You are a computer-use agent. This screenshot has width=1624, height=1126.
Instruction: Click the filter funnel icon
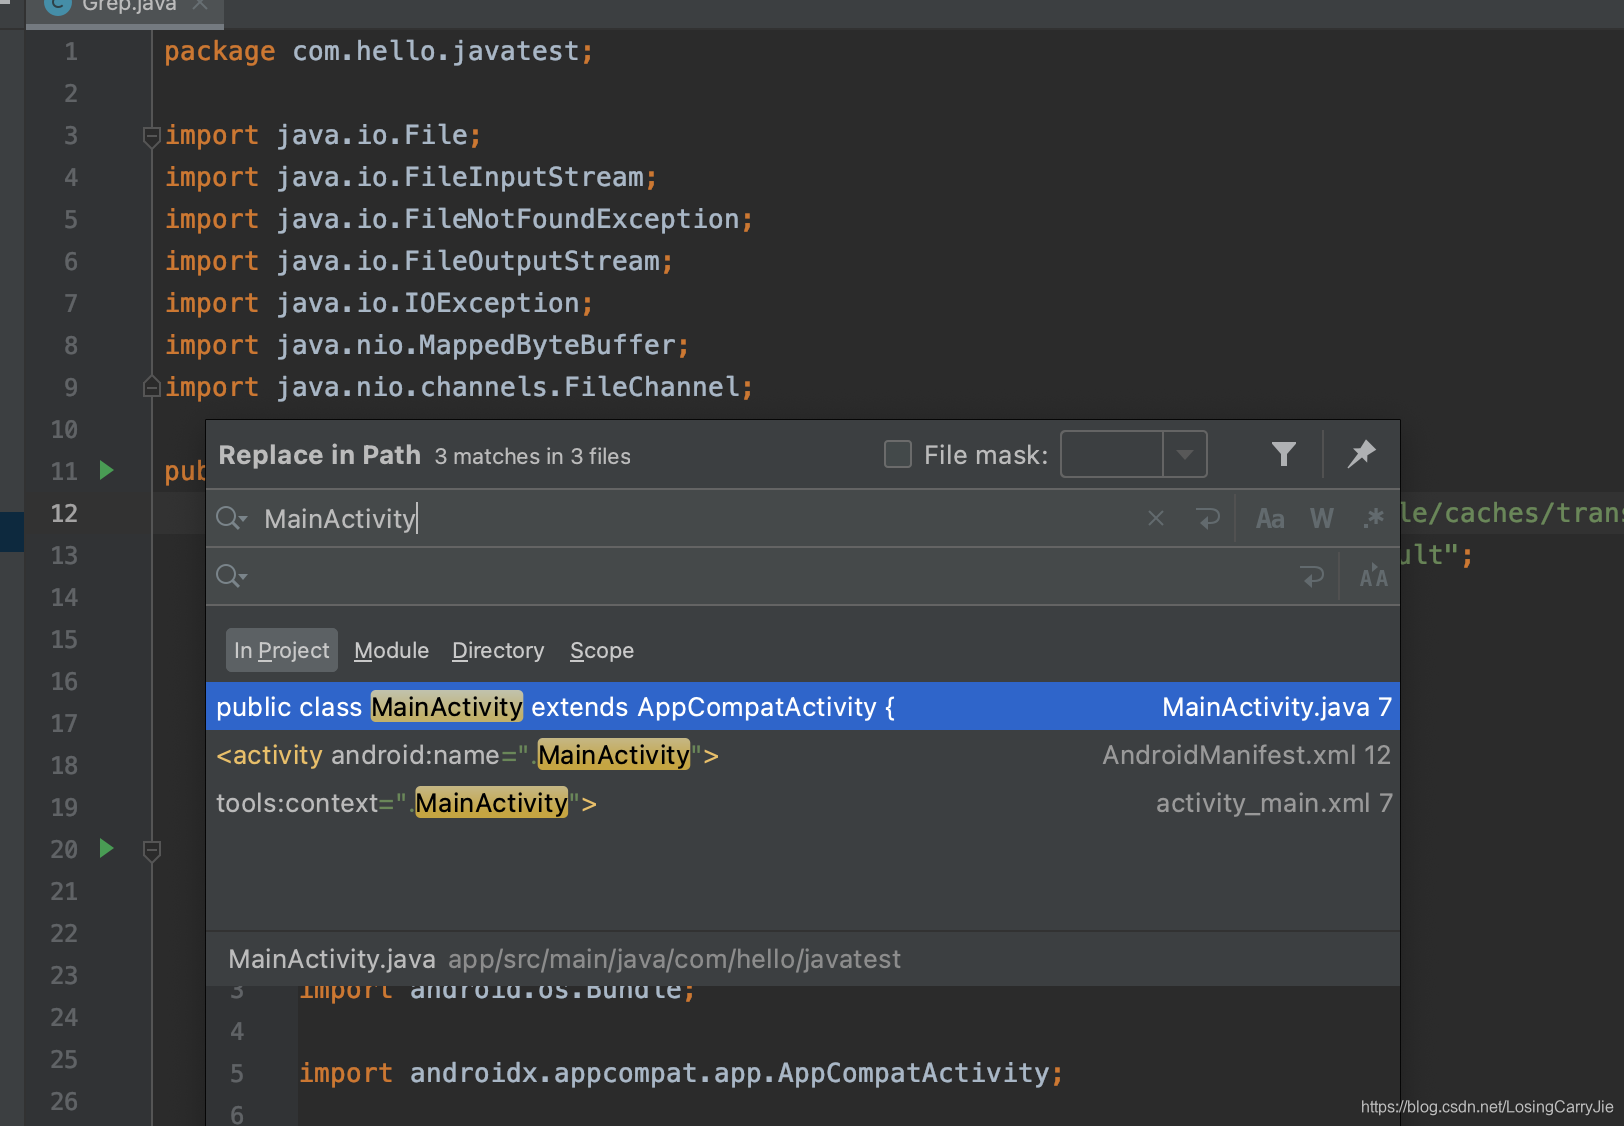1284,455
